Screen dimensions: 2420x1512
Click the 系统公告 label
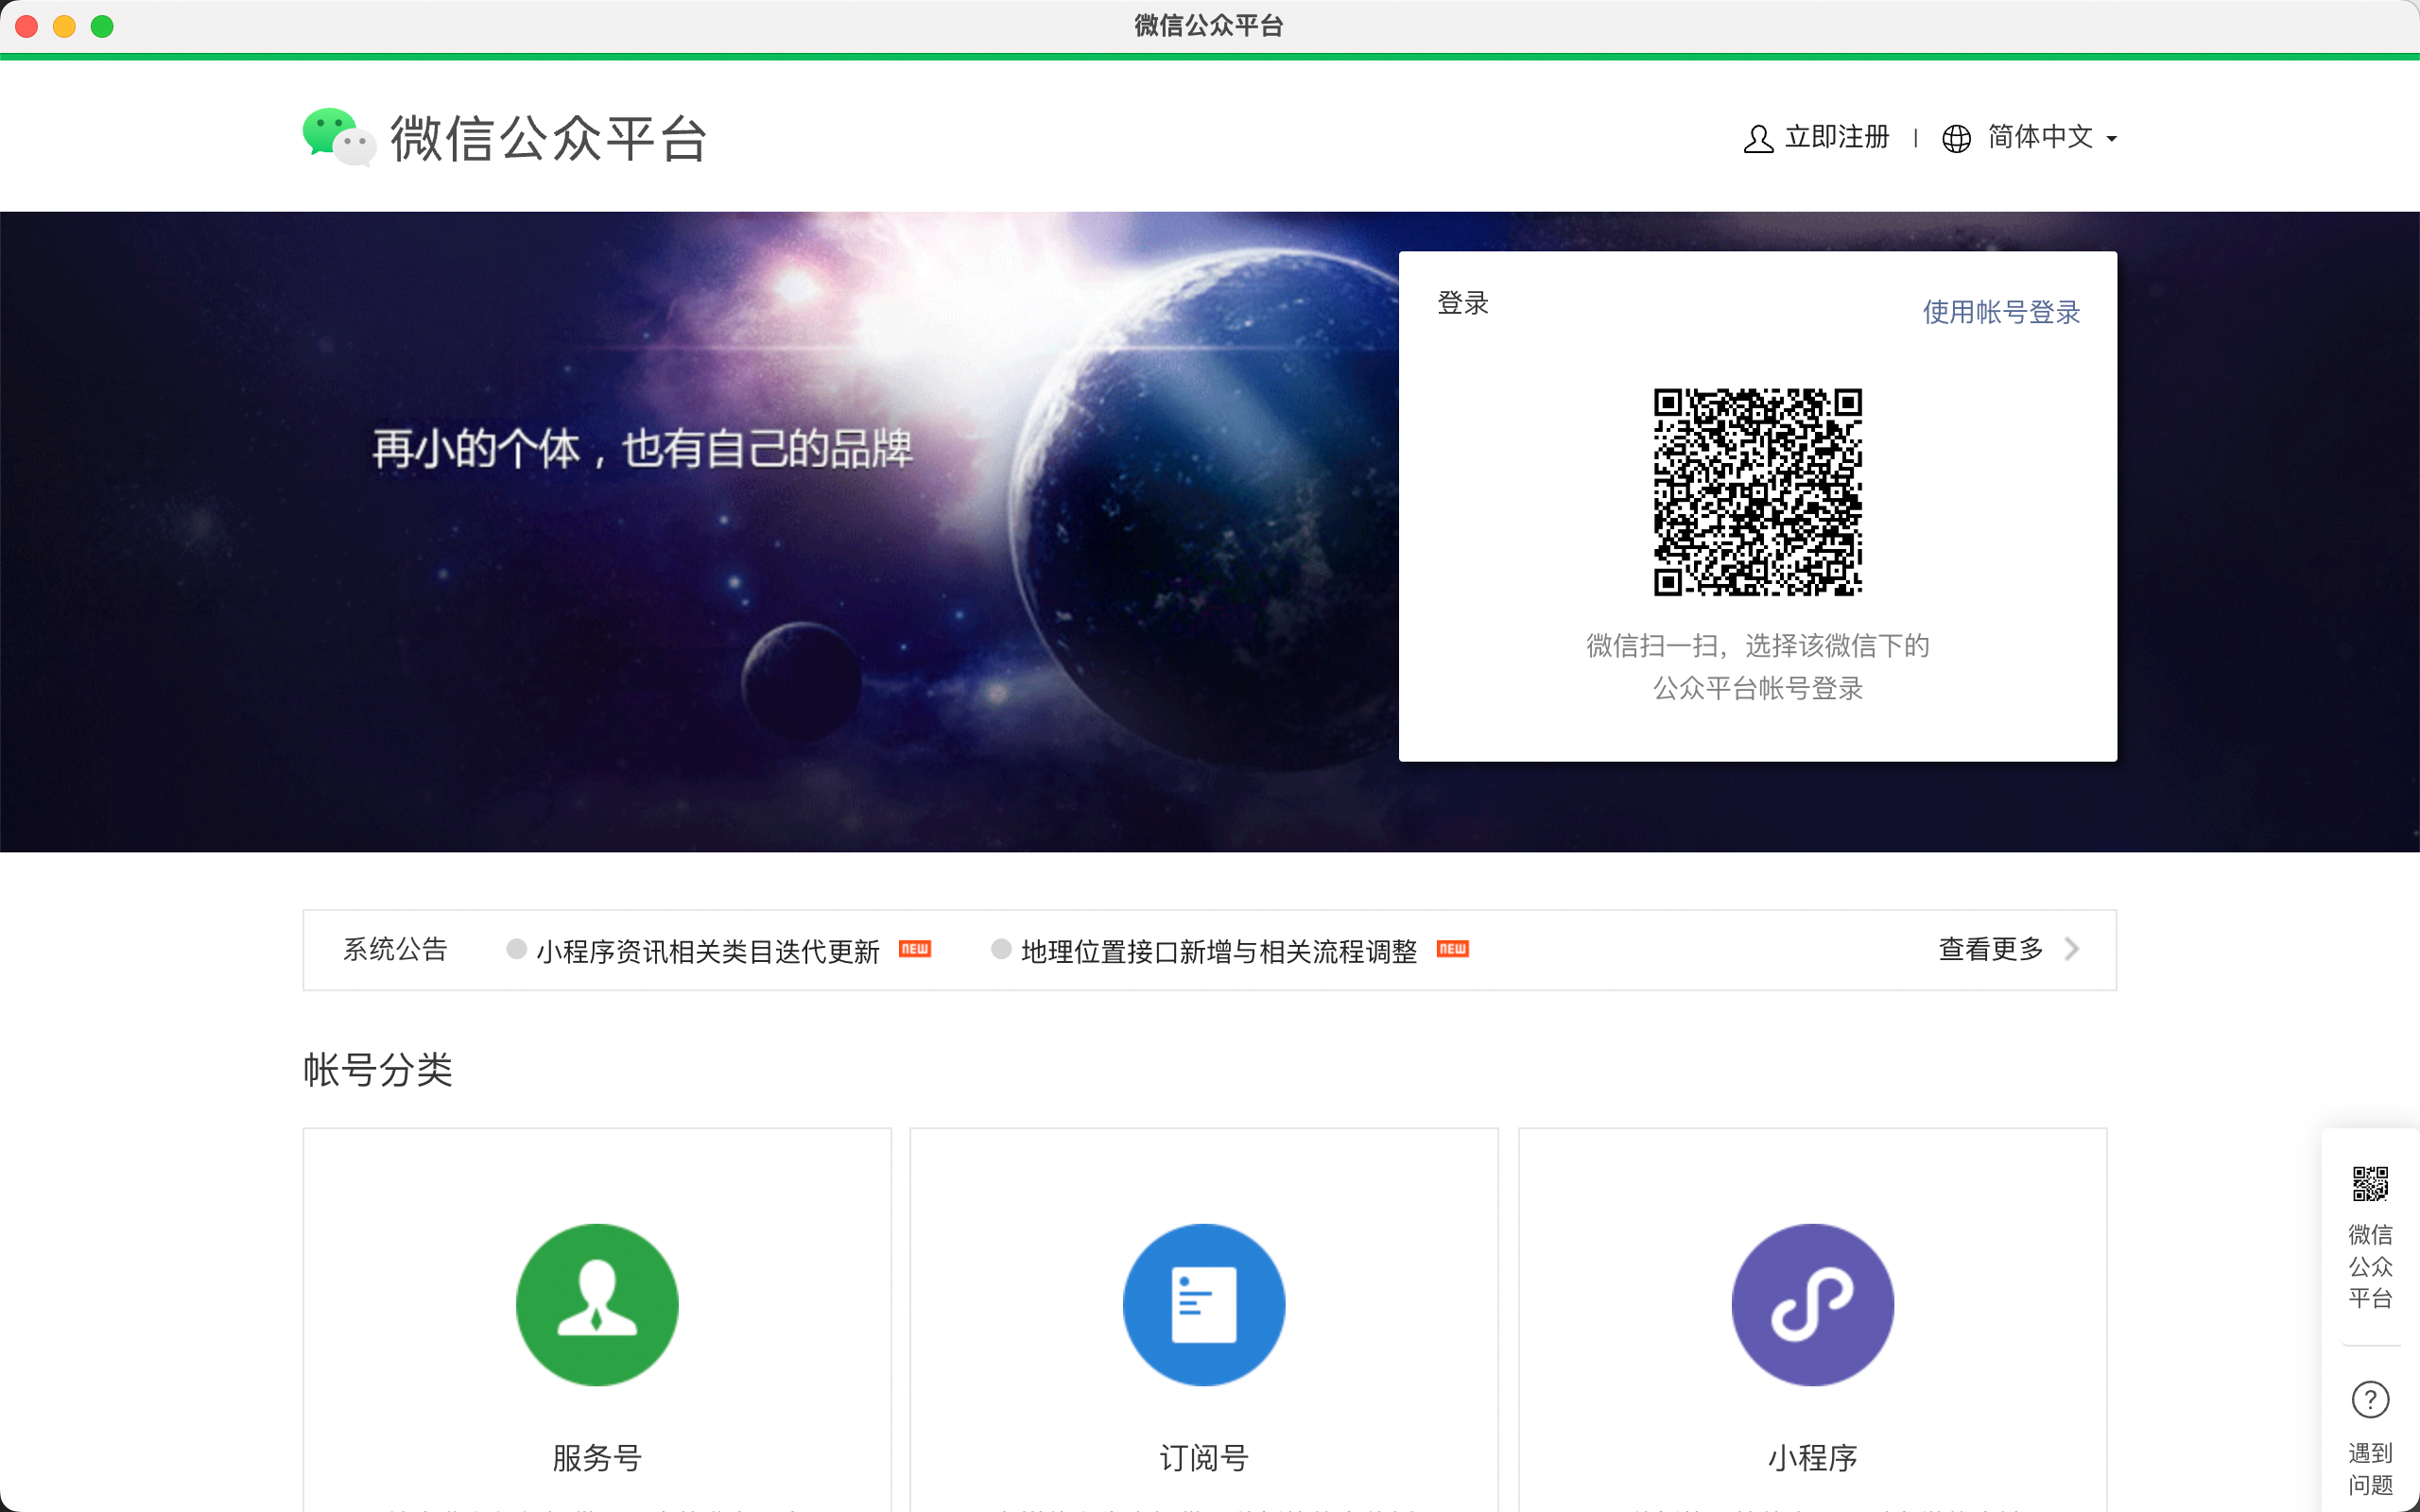pos(395,949)
